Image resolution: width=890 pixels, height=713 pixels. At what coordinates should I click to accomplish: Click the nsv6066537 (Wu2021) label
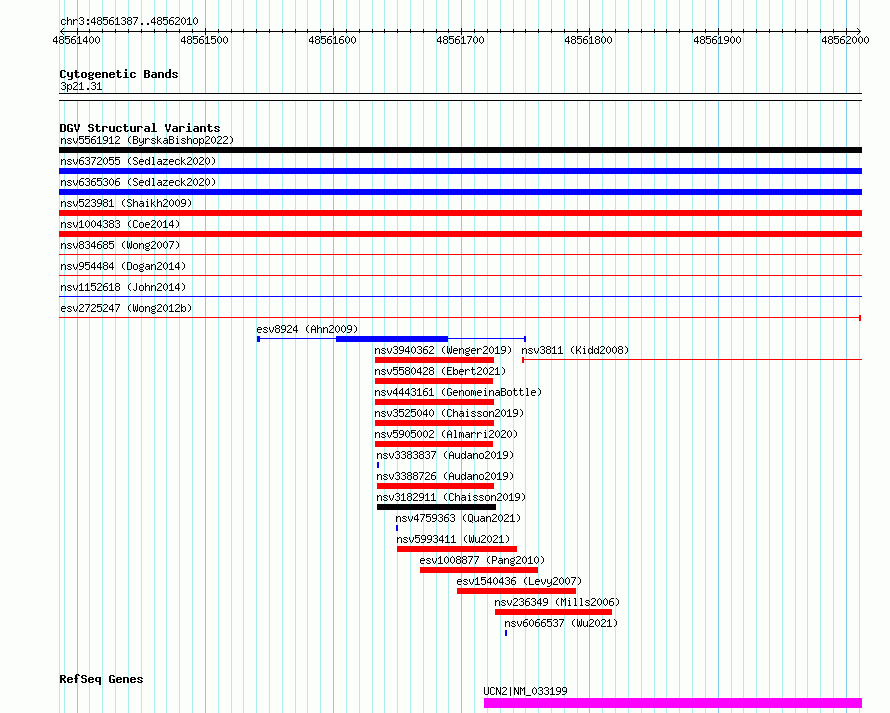coord(561,623)
